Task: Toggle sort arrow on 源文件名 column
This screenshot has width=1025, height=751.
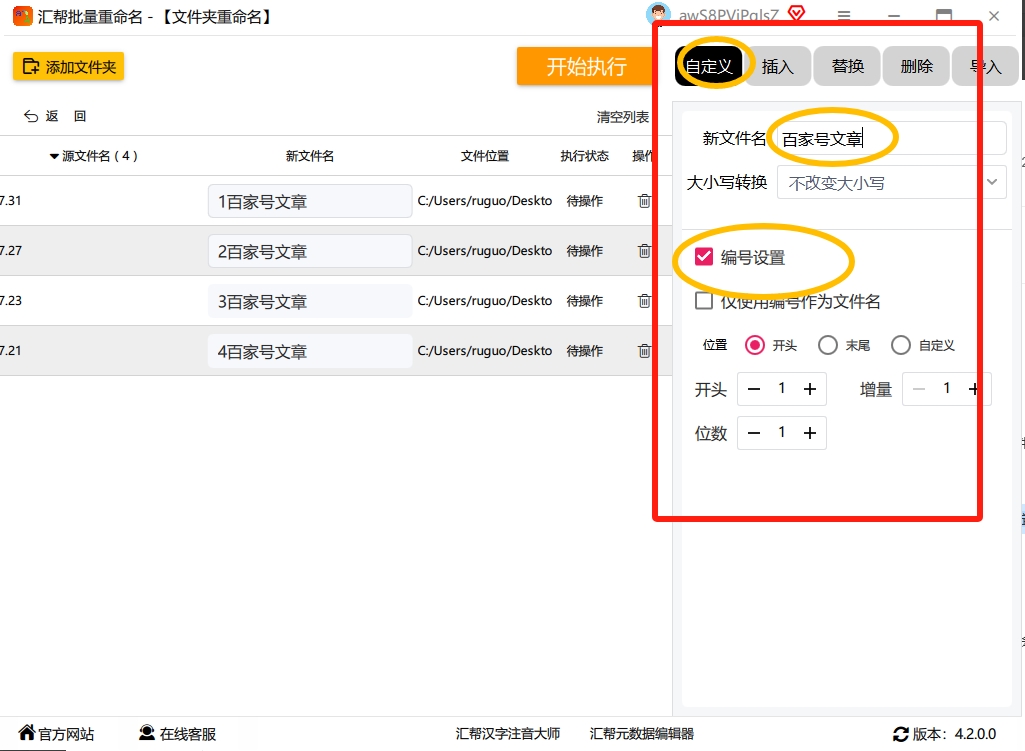Action: tap(54, 156)
